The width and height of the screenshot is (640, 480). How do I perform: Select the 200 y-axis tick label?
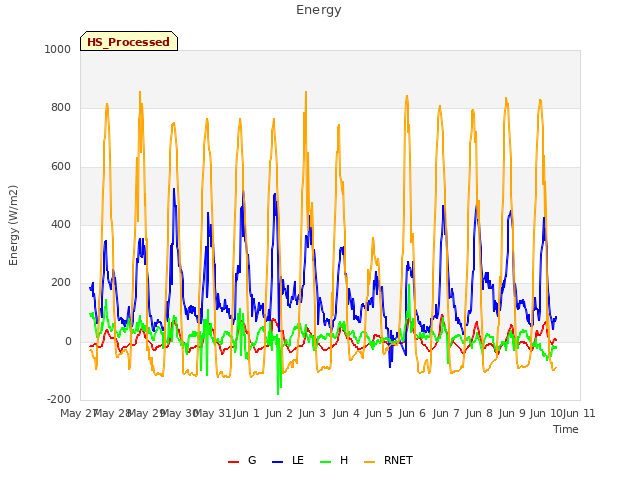(61, 282)
